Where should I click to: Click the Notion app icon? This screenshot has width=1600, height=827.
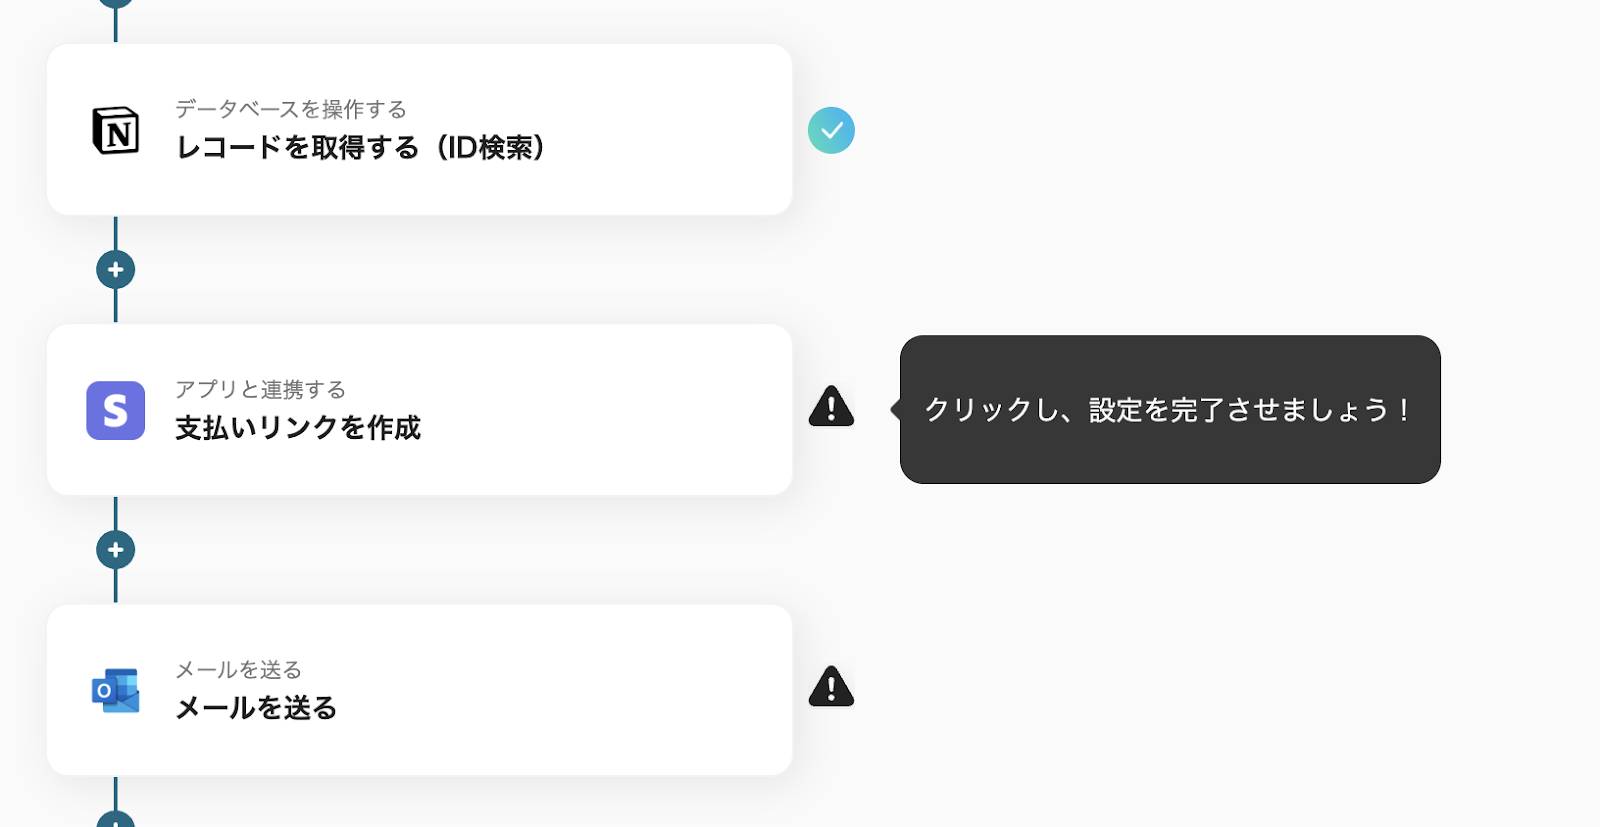[x=116, y=131]
